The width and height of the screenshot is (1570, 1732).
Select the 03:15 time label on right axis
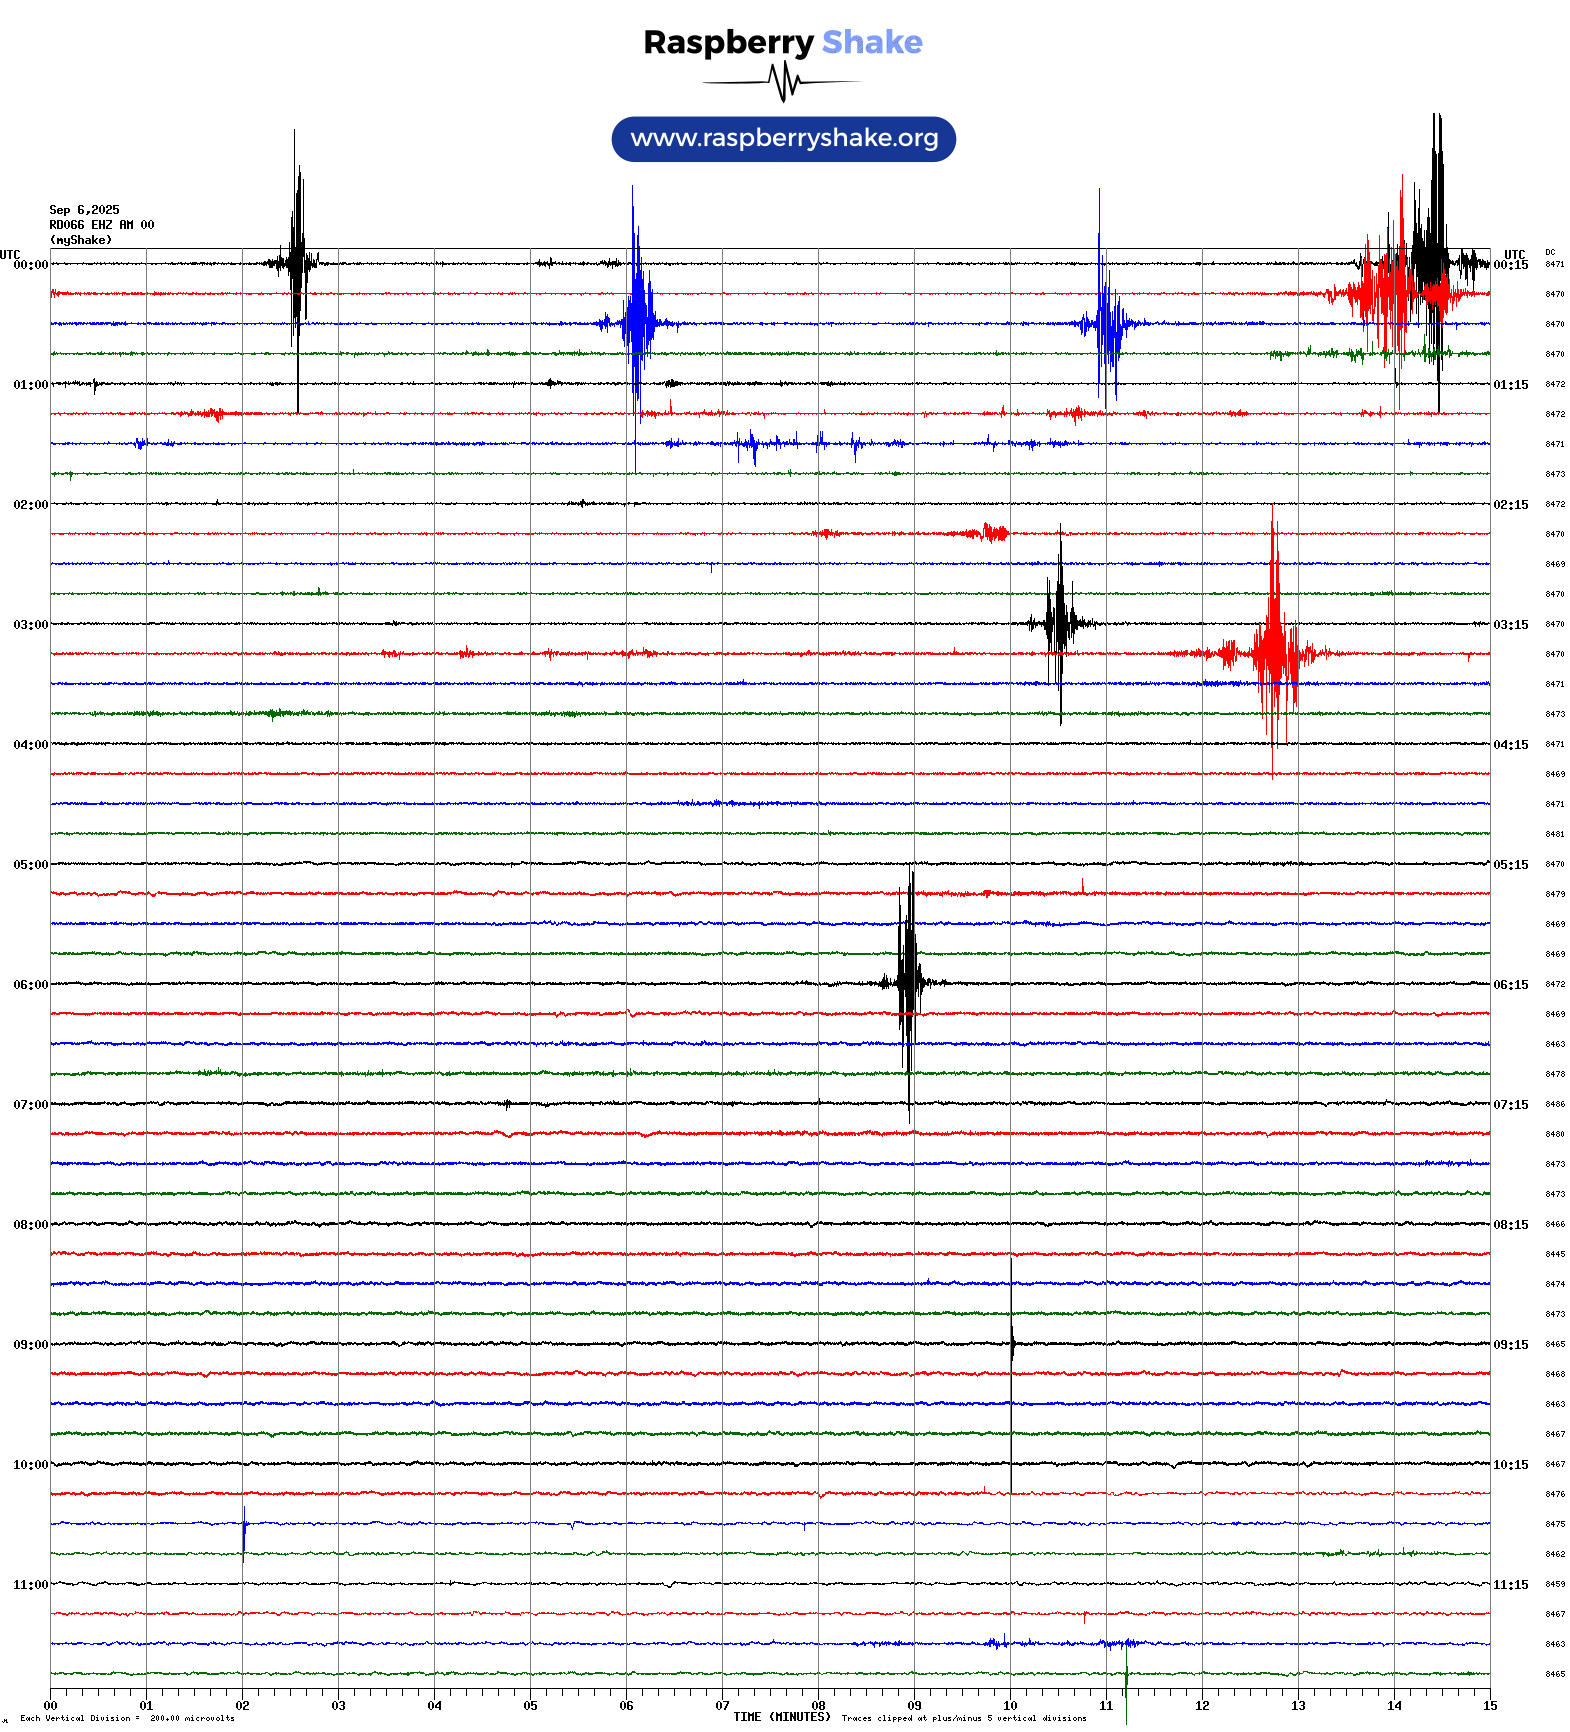click(x=1510, y=625)
